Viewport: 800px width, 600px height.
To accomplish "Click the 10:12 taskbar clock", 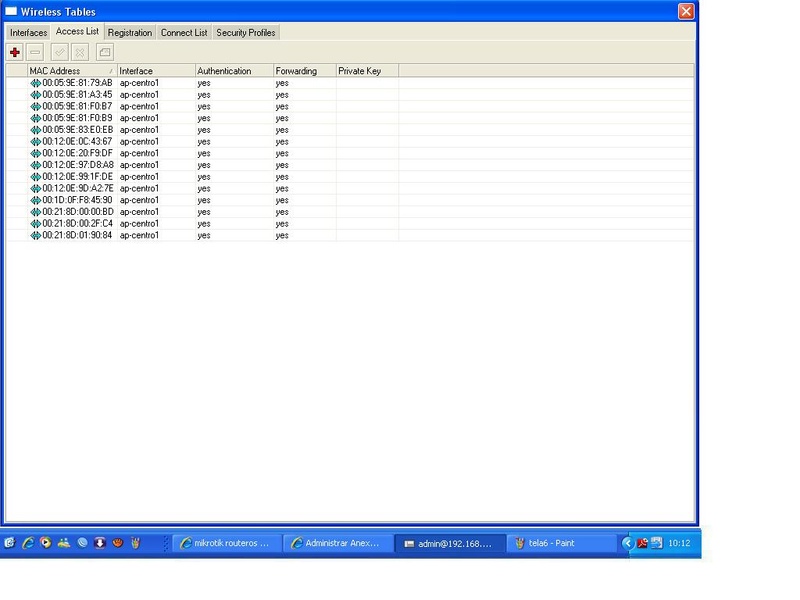I will tap(679, 543).
